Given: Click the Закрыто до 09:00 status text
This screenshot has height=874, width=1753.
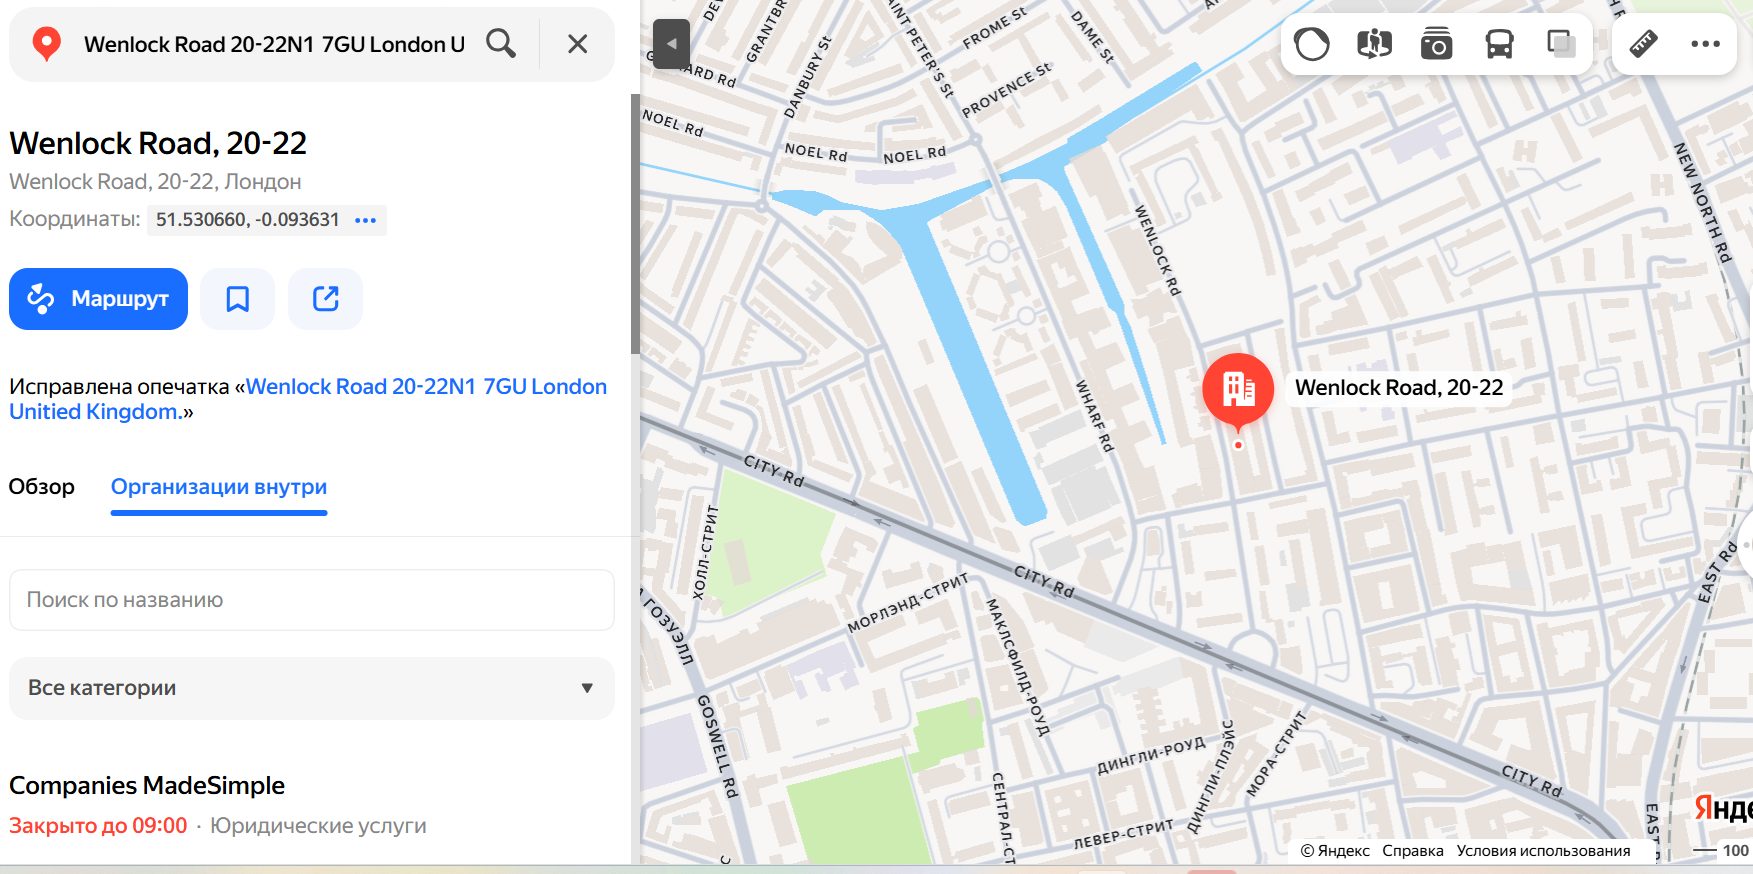Looking at the screenshot, I should (x=98, y=826).
